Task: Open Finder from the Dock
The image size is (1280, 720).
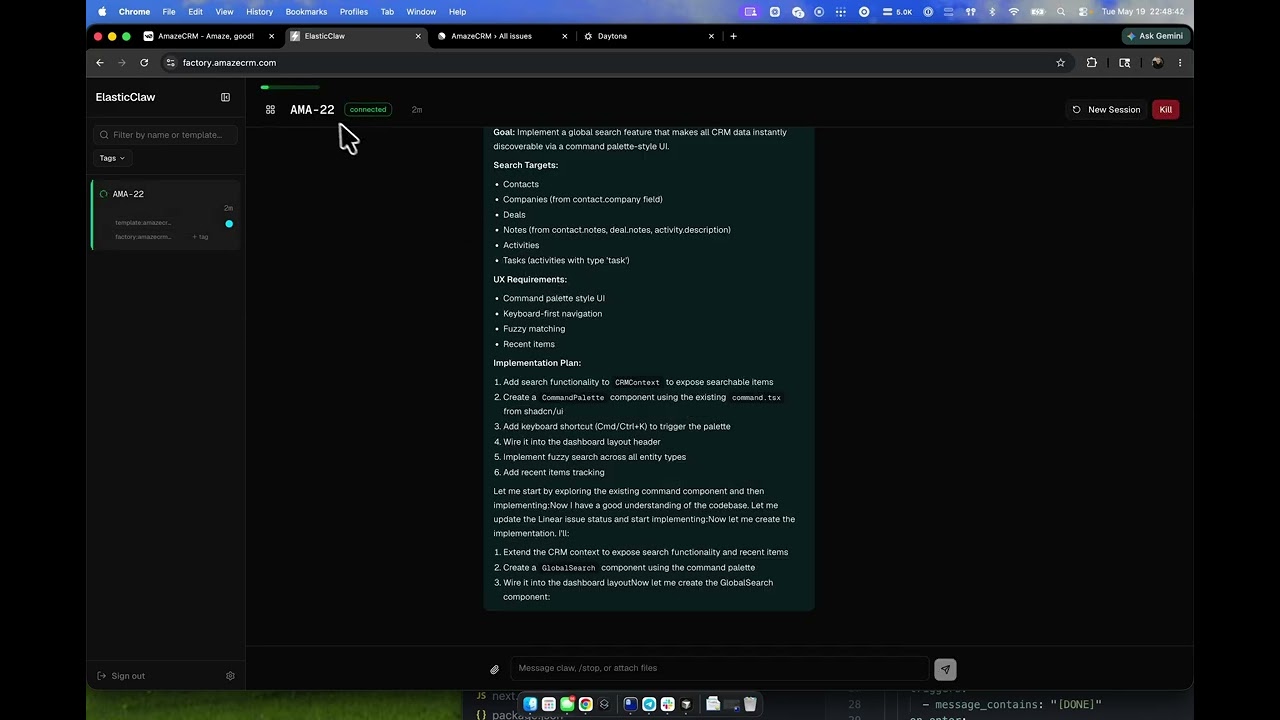Action: [530, 704]
